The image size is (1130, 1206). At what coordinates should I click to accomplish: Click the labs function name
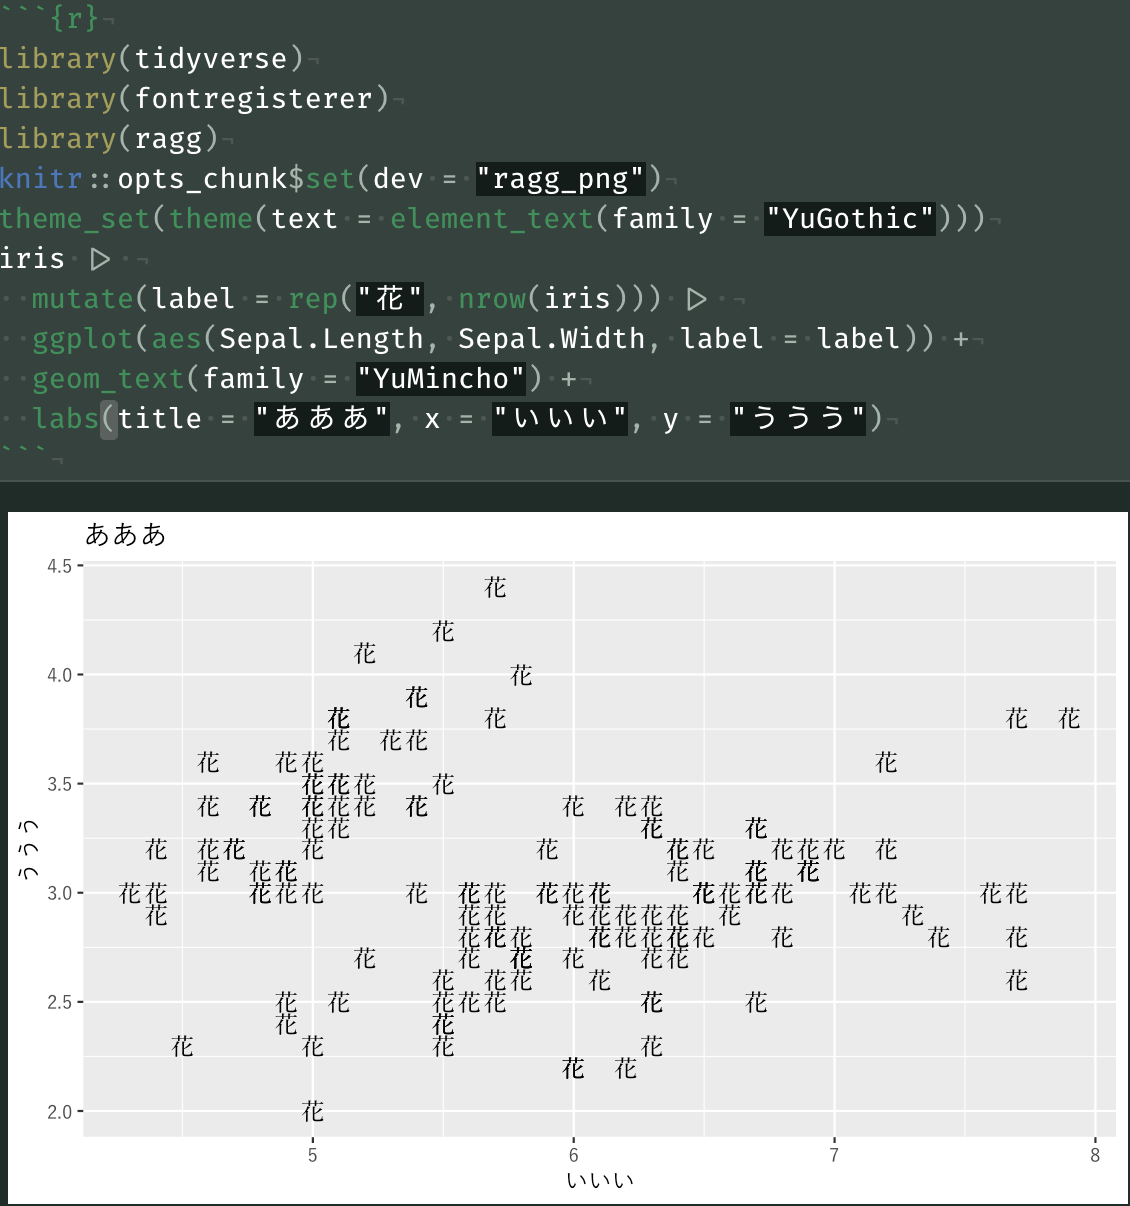[x=66, y=418]
